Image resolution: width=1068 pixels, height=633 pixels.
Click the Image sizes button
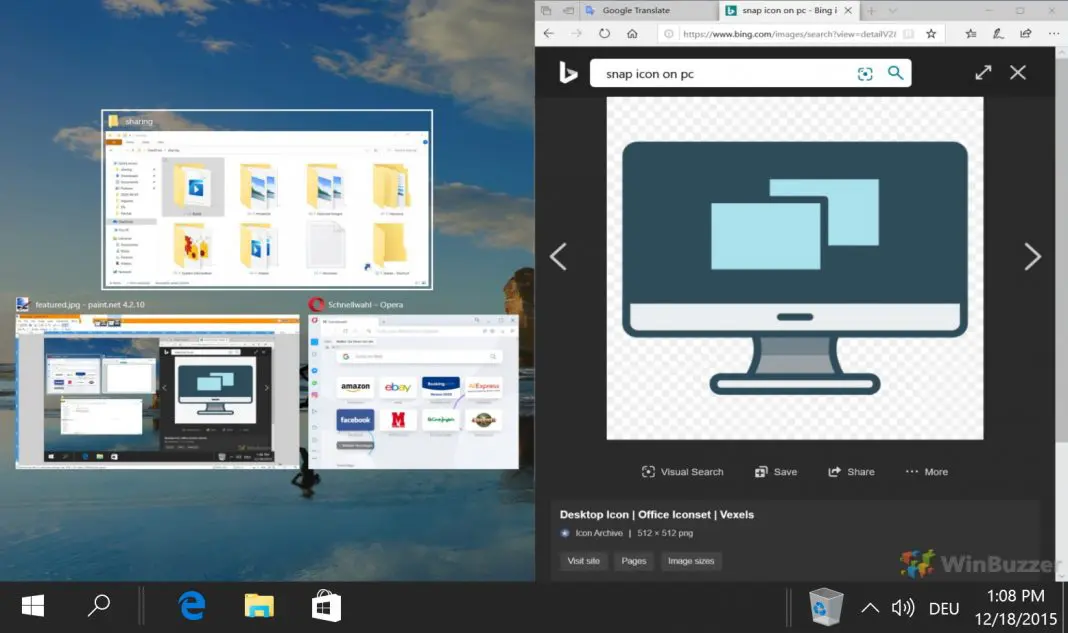click(x=691, y=561)
